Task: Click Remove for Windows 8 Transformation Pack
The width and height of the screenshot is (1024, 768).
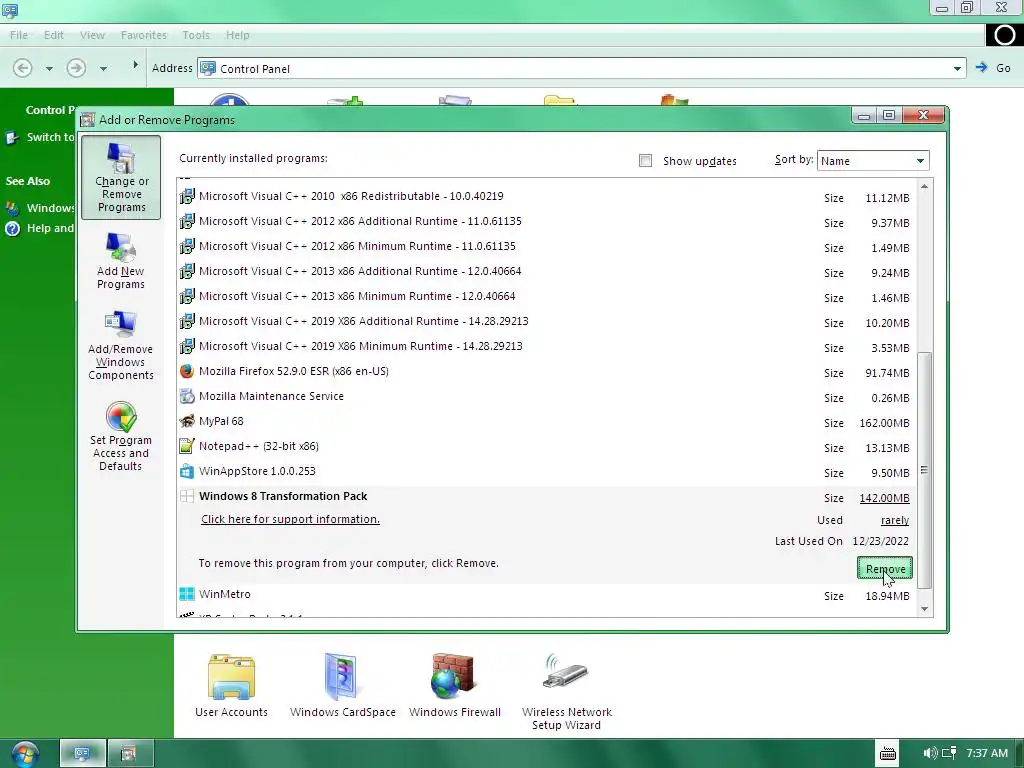Action: coord(885,569)
